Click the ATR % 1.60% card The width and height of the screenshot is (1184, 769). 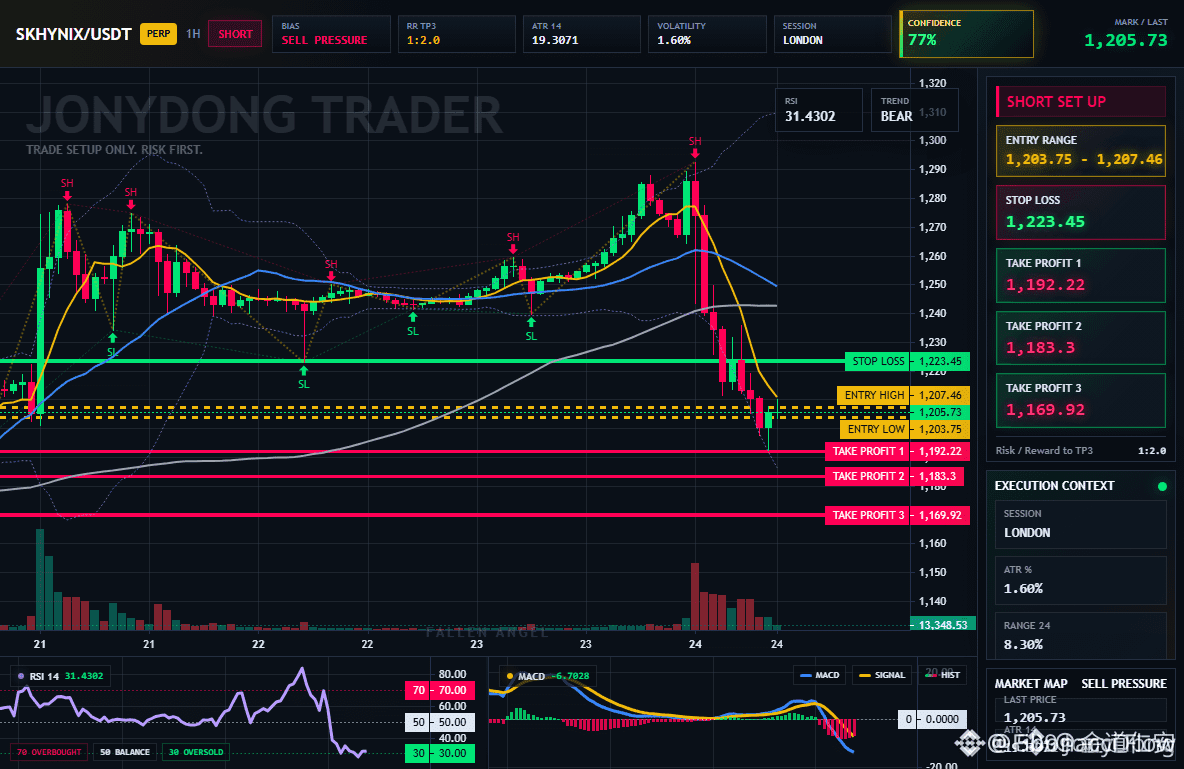(x=1081, y=580)
